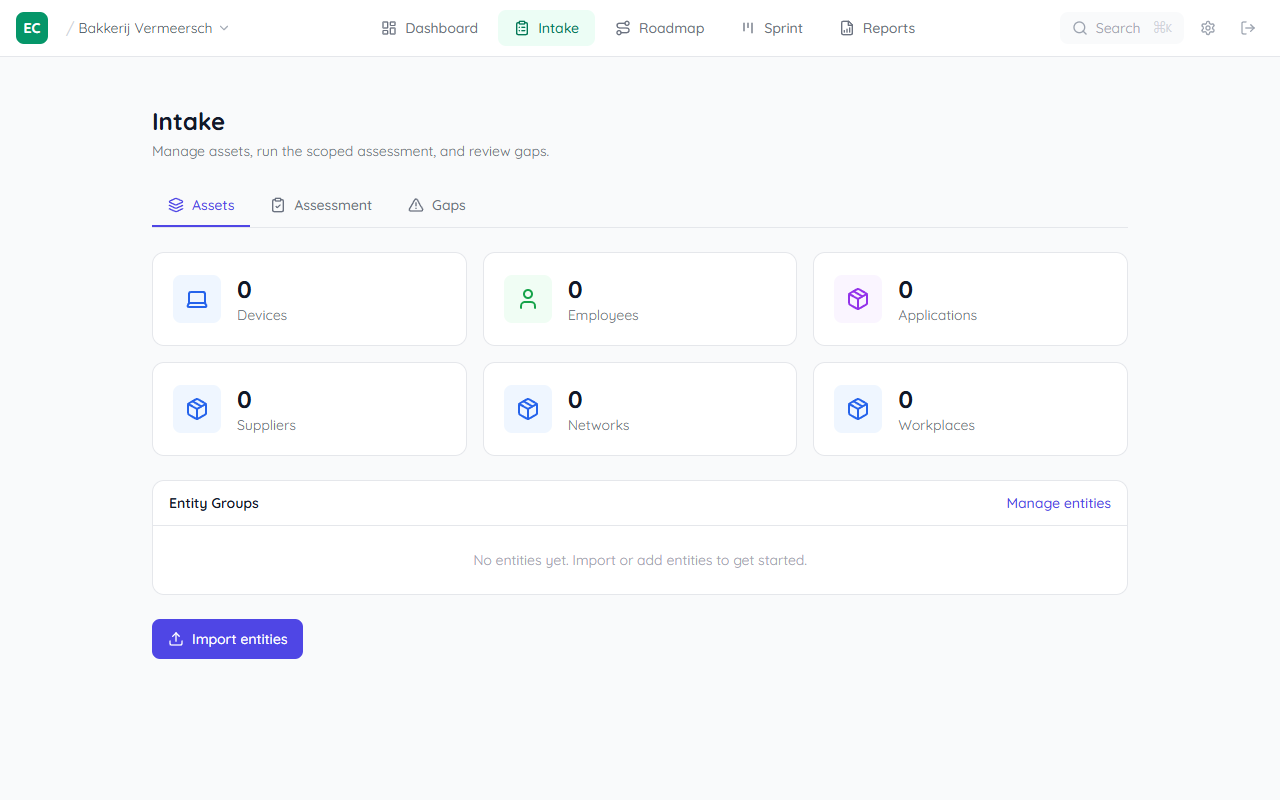This screenshot has width=1280, height=800.
Task: Click the Devices laptop icon
Action: (197, 299)
